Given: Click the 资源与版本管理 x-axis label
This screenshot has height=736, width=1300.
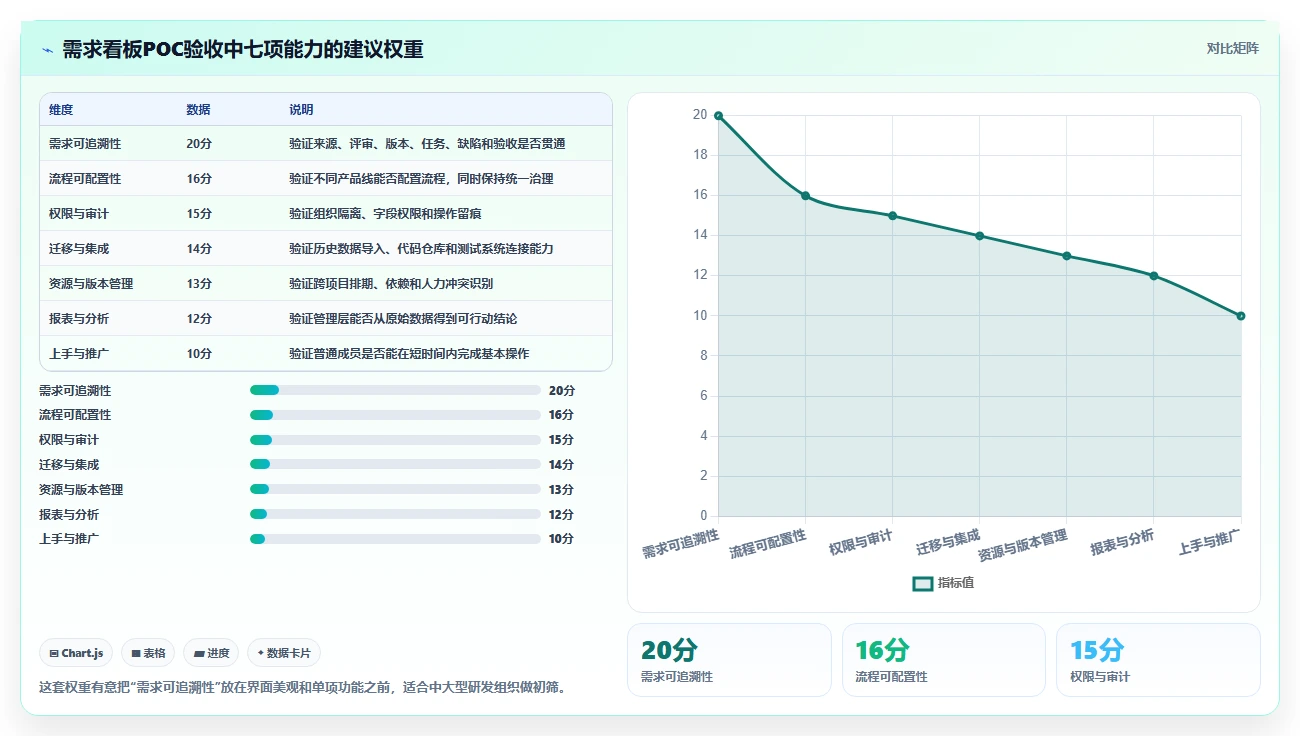Looking at the screenshot, I should pos(1022,545).
